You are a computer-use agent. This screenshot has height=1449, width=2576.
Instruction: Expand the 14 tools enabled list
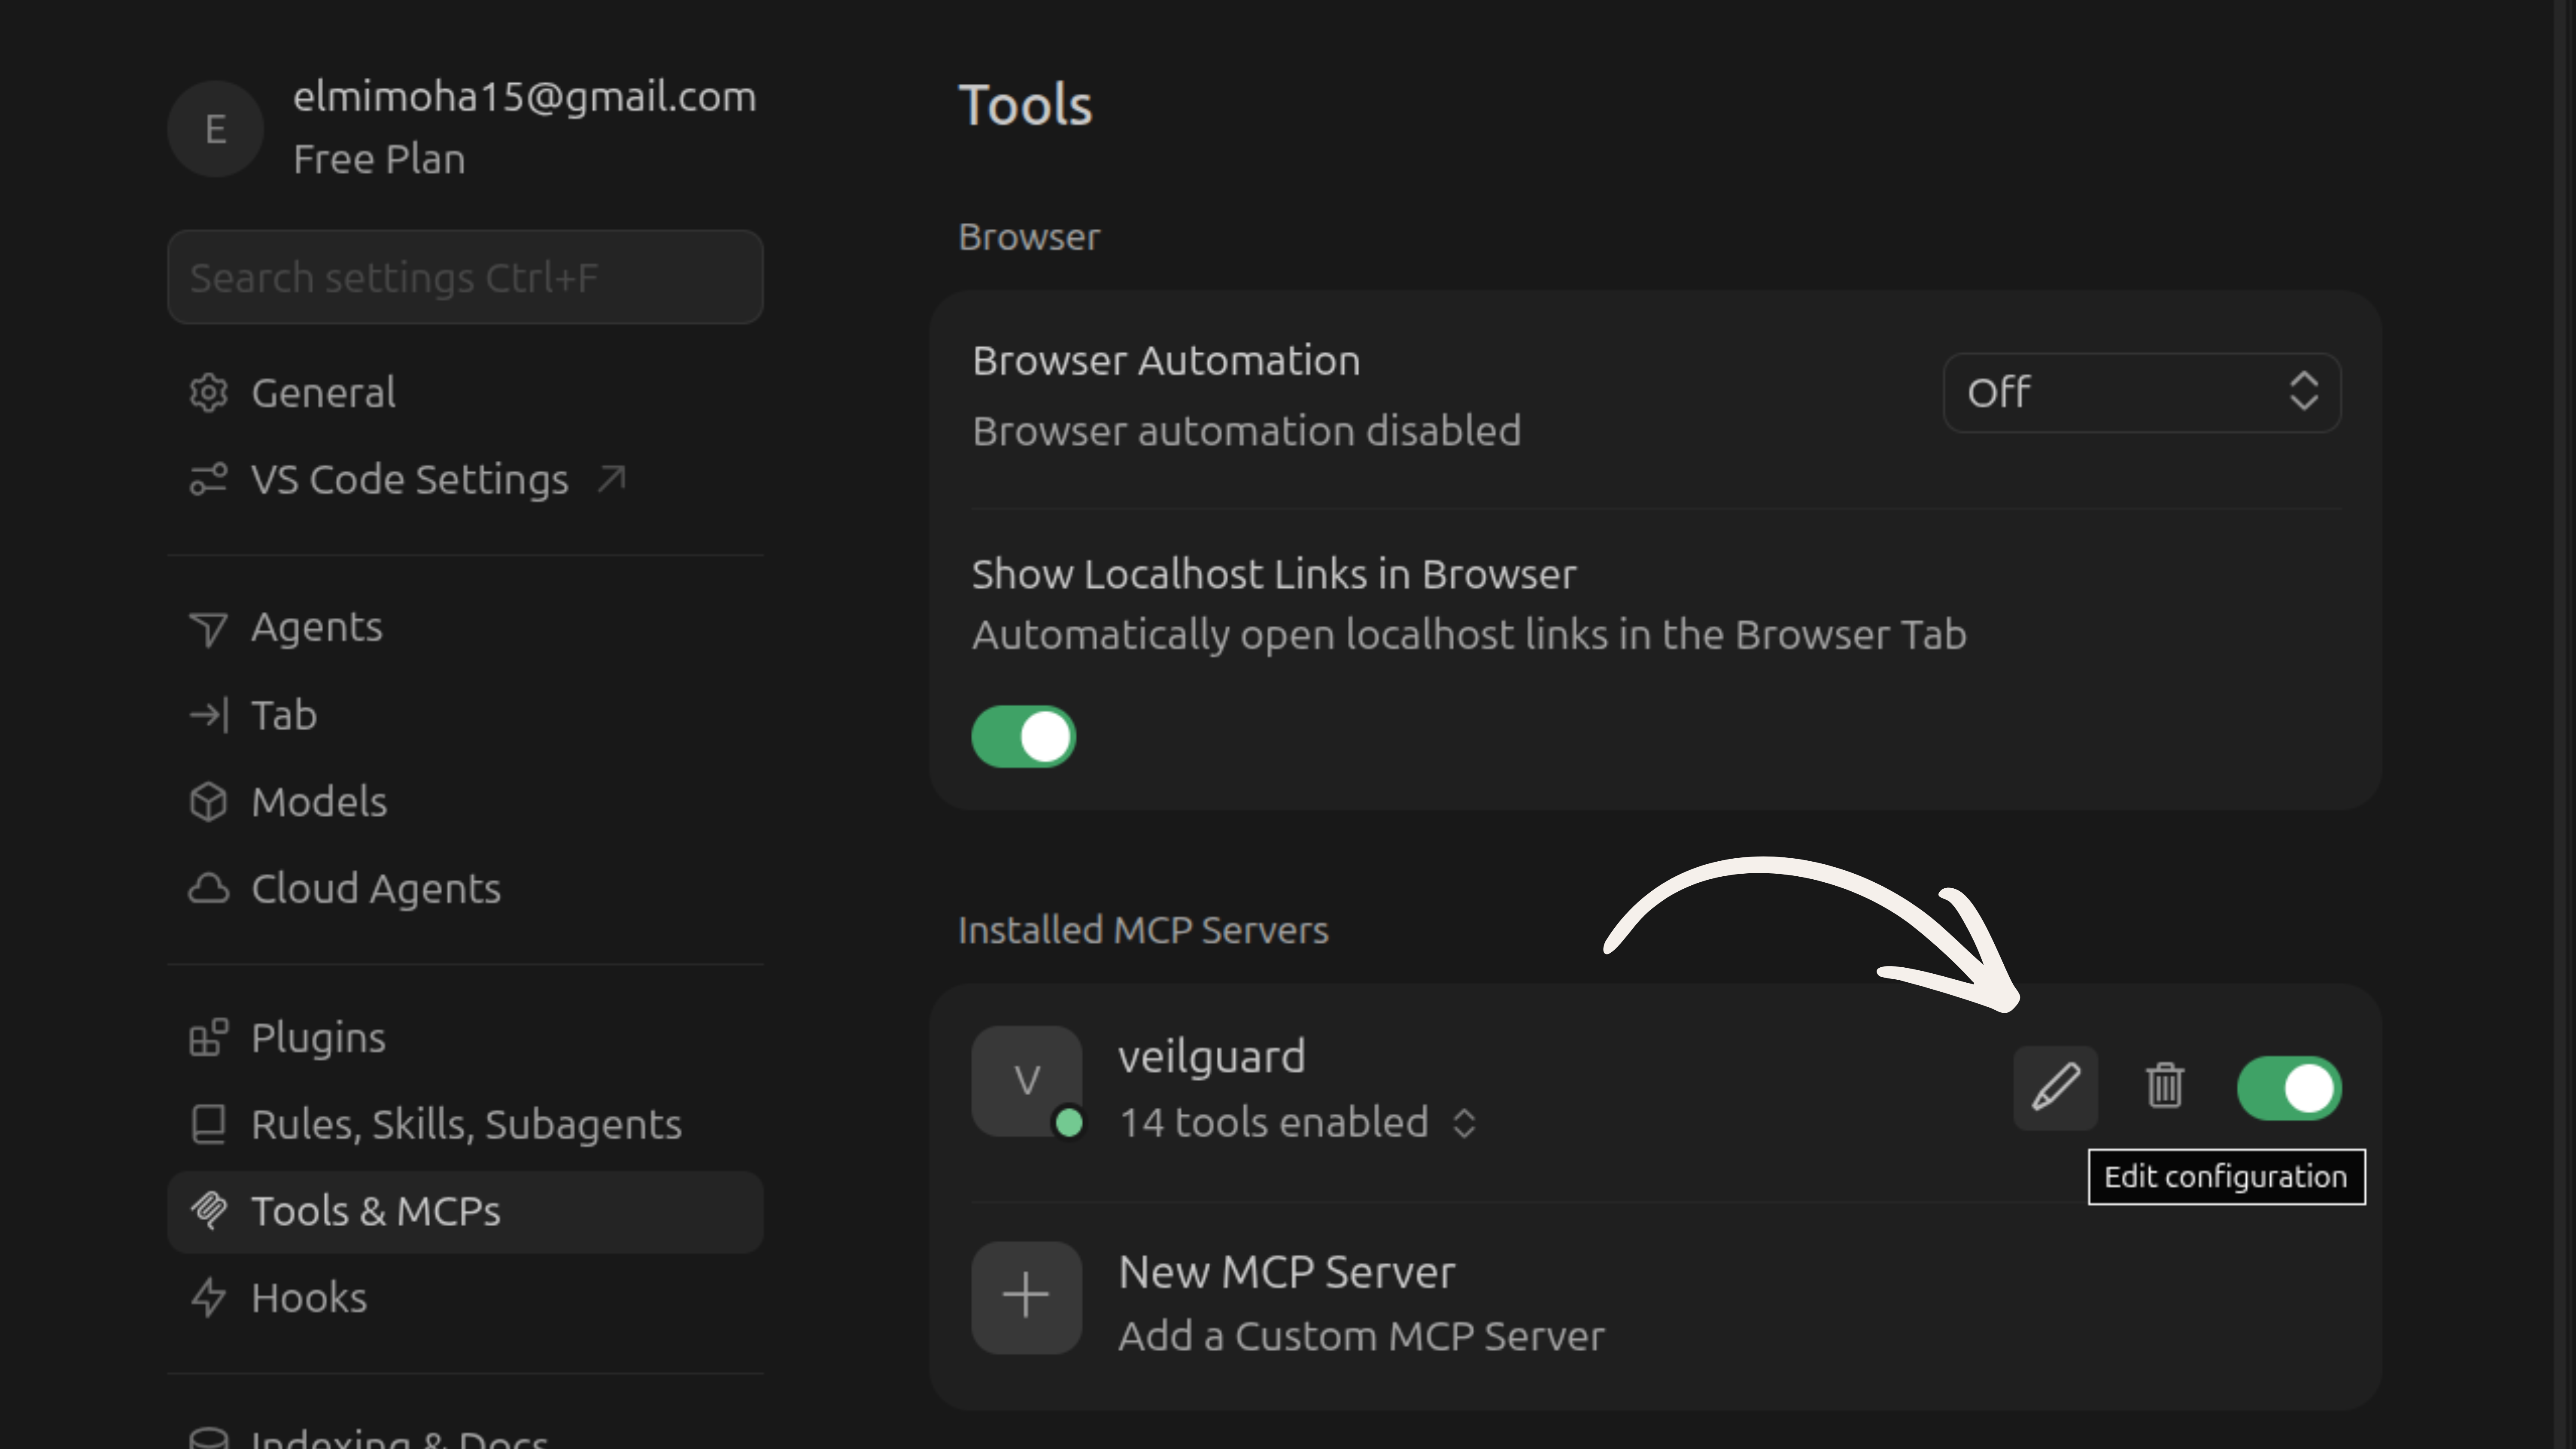tap(1297, 1123)
